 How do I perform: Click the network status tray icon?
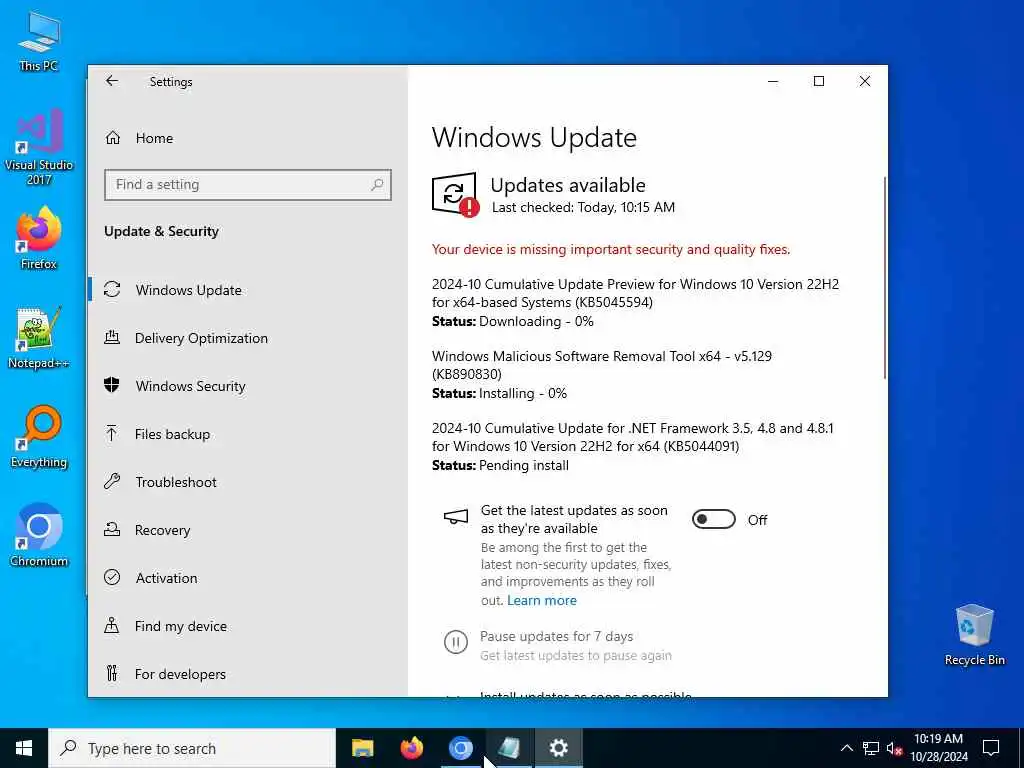[871, 748]
